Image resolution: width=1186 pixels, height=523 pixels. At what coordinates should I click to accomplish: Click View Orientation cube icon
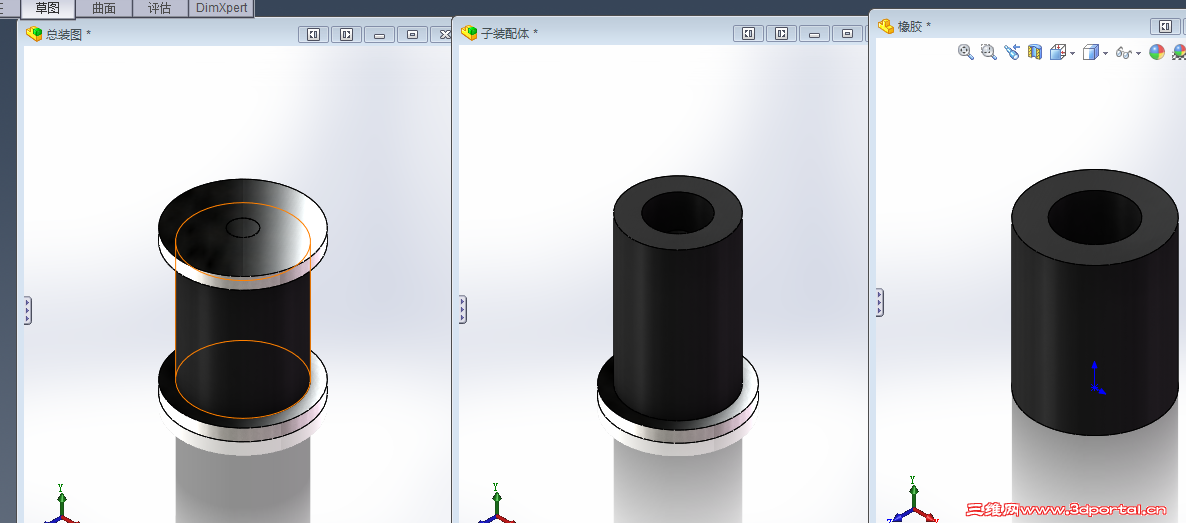[1057, 52]
